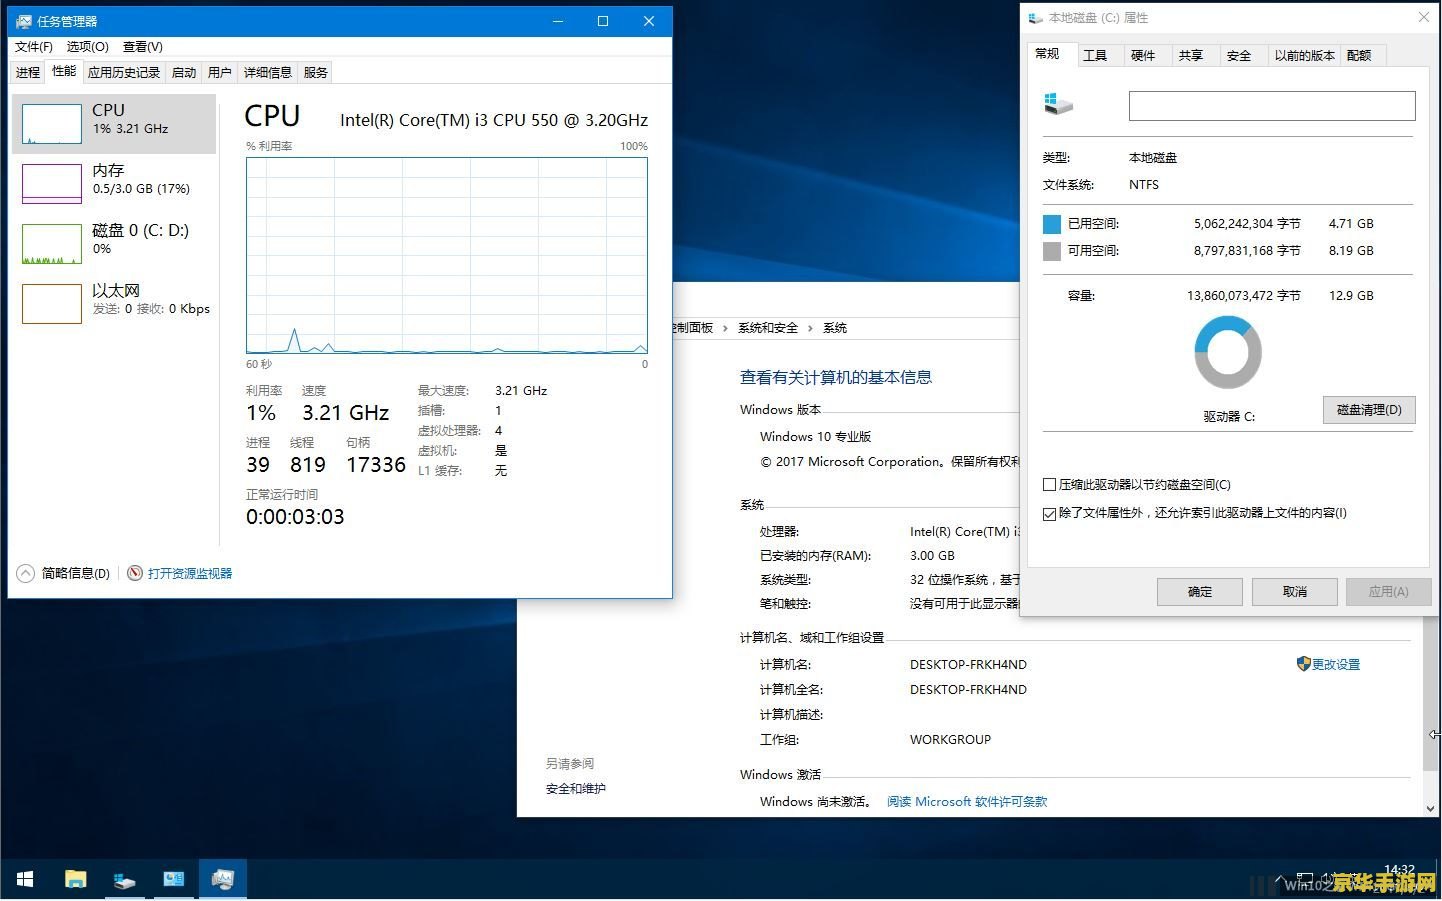Switch to the Services tab
This screenshot has height=901, width=1442.
coord(316,72)
